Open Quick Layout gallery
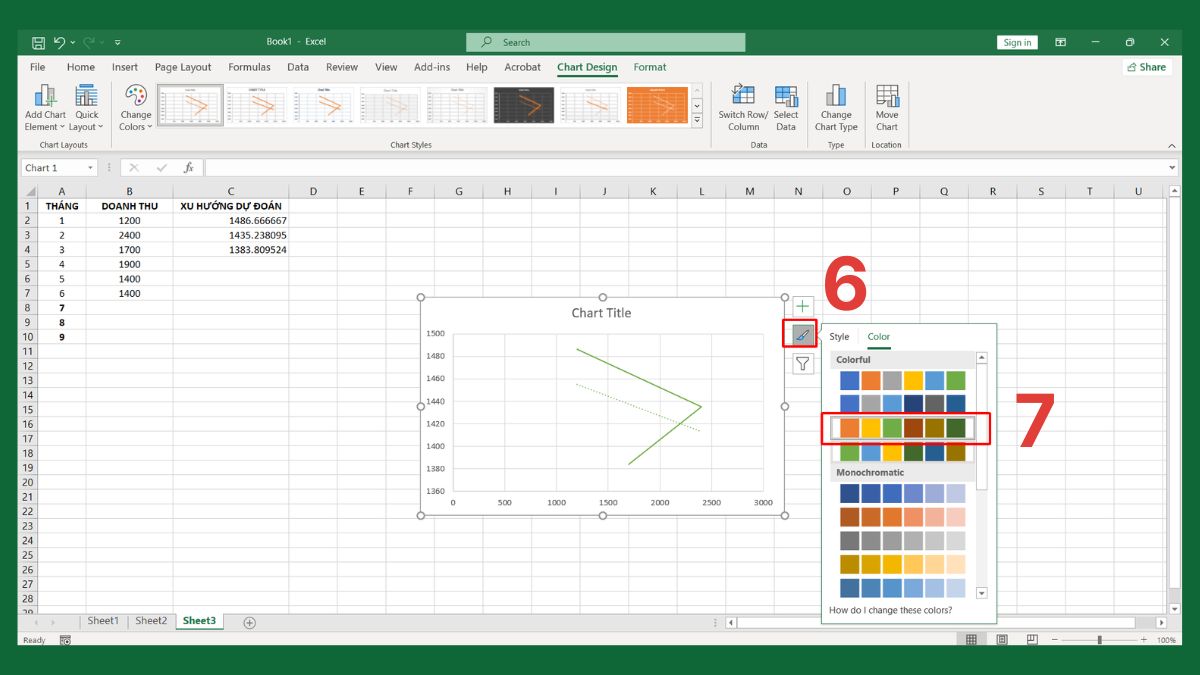Image resolution: width=1200 pixels, height=675 pixels. 87,108
